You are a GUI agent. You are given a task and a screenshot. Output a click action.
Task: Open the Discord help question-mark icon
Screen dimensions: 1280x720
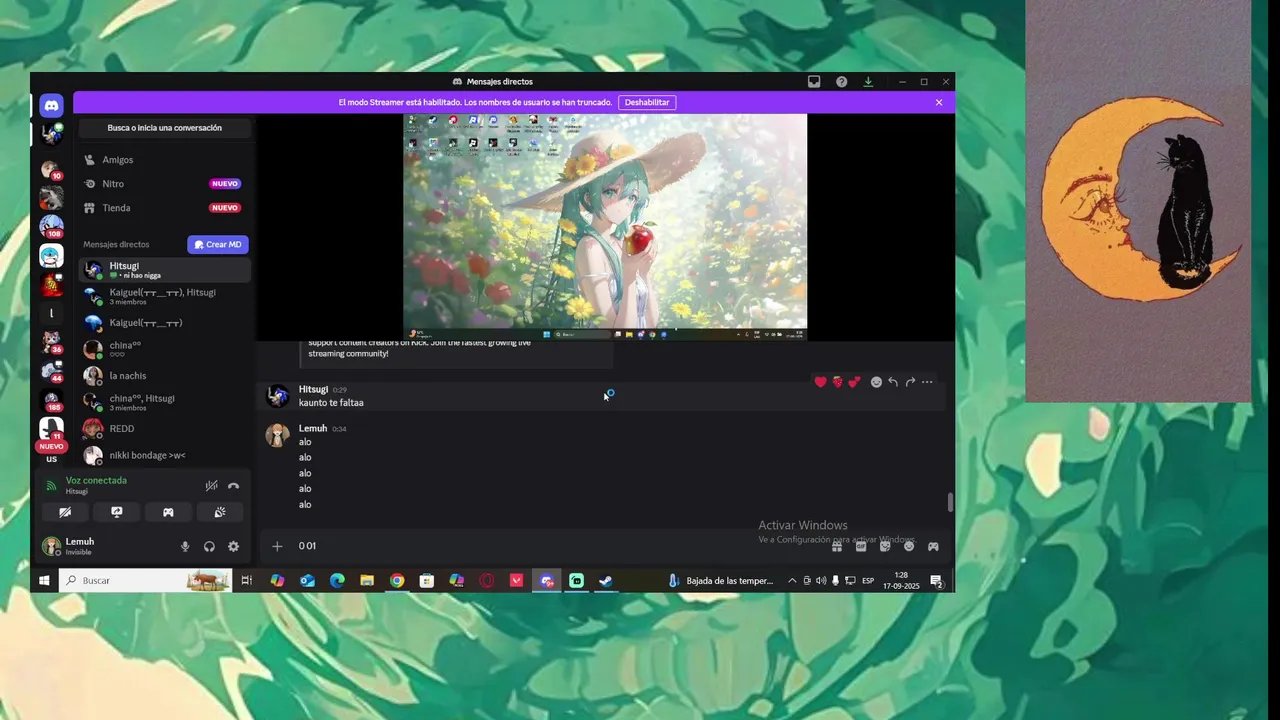click(842, 82)
